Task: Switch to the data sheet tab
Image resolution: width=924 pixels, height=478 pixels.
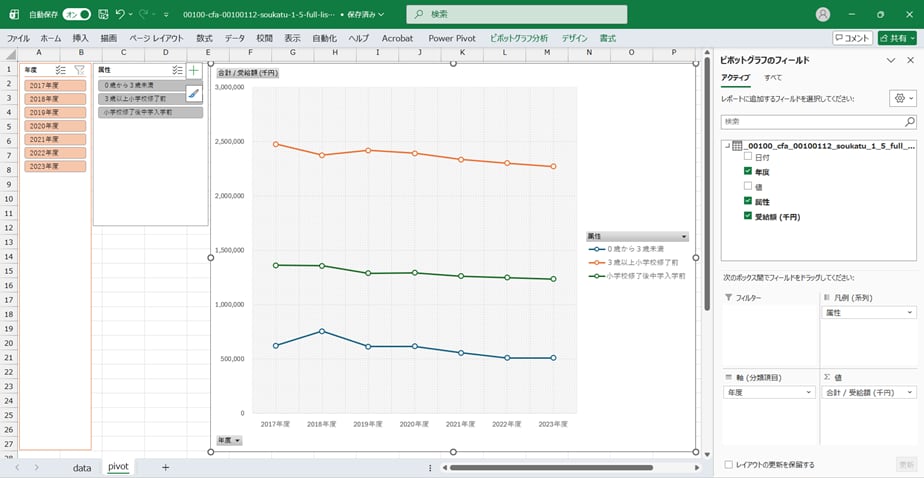Action: [82, 467]
